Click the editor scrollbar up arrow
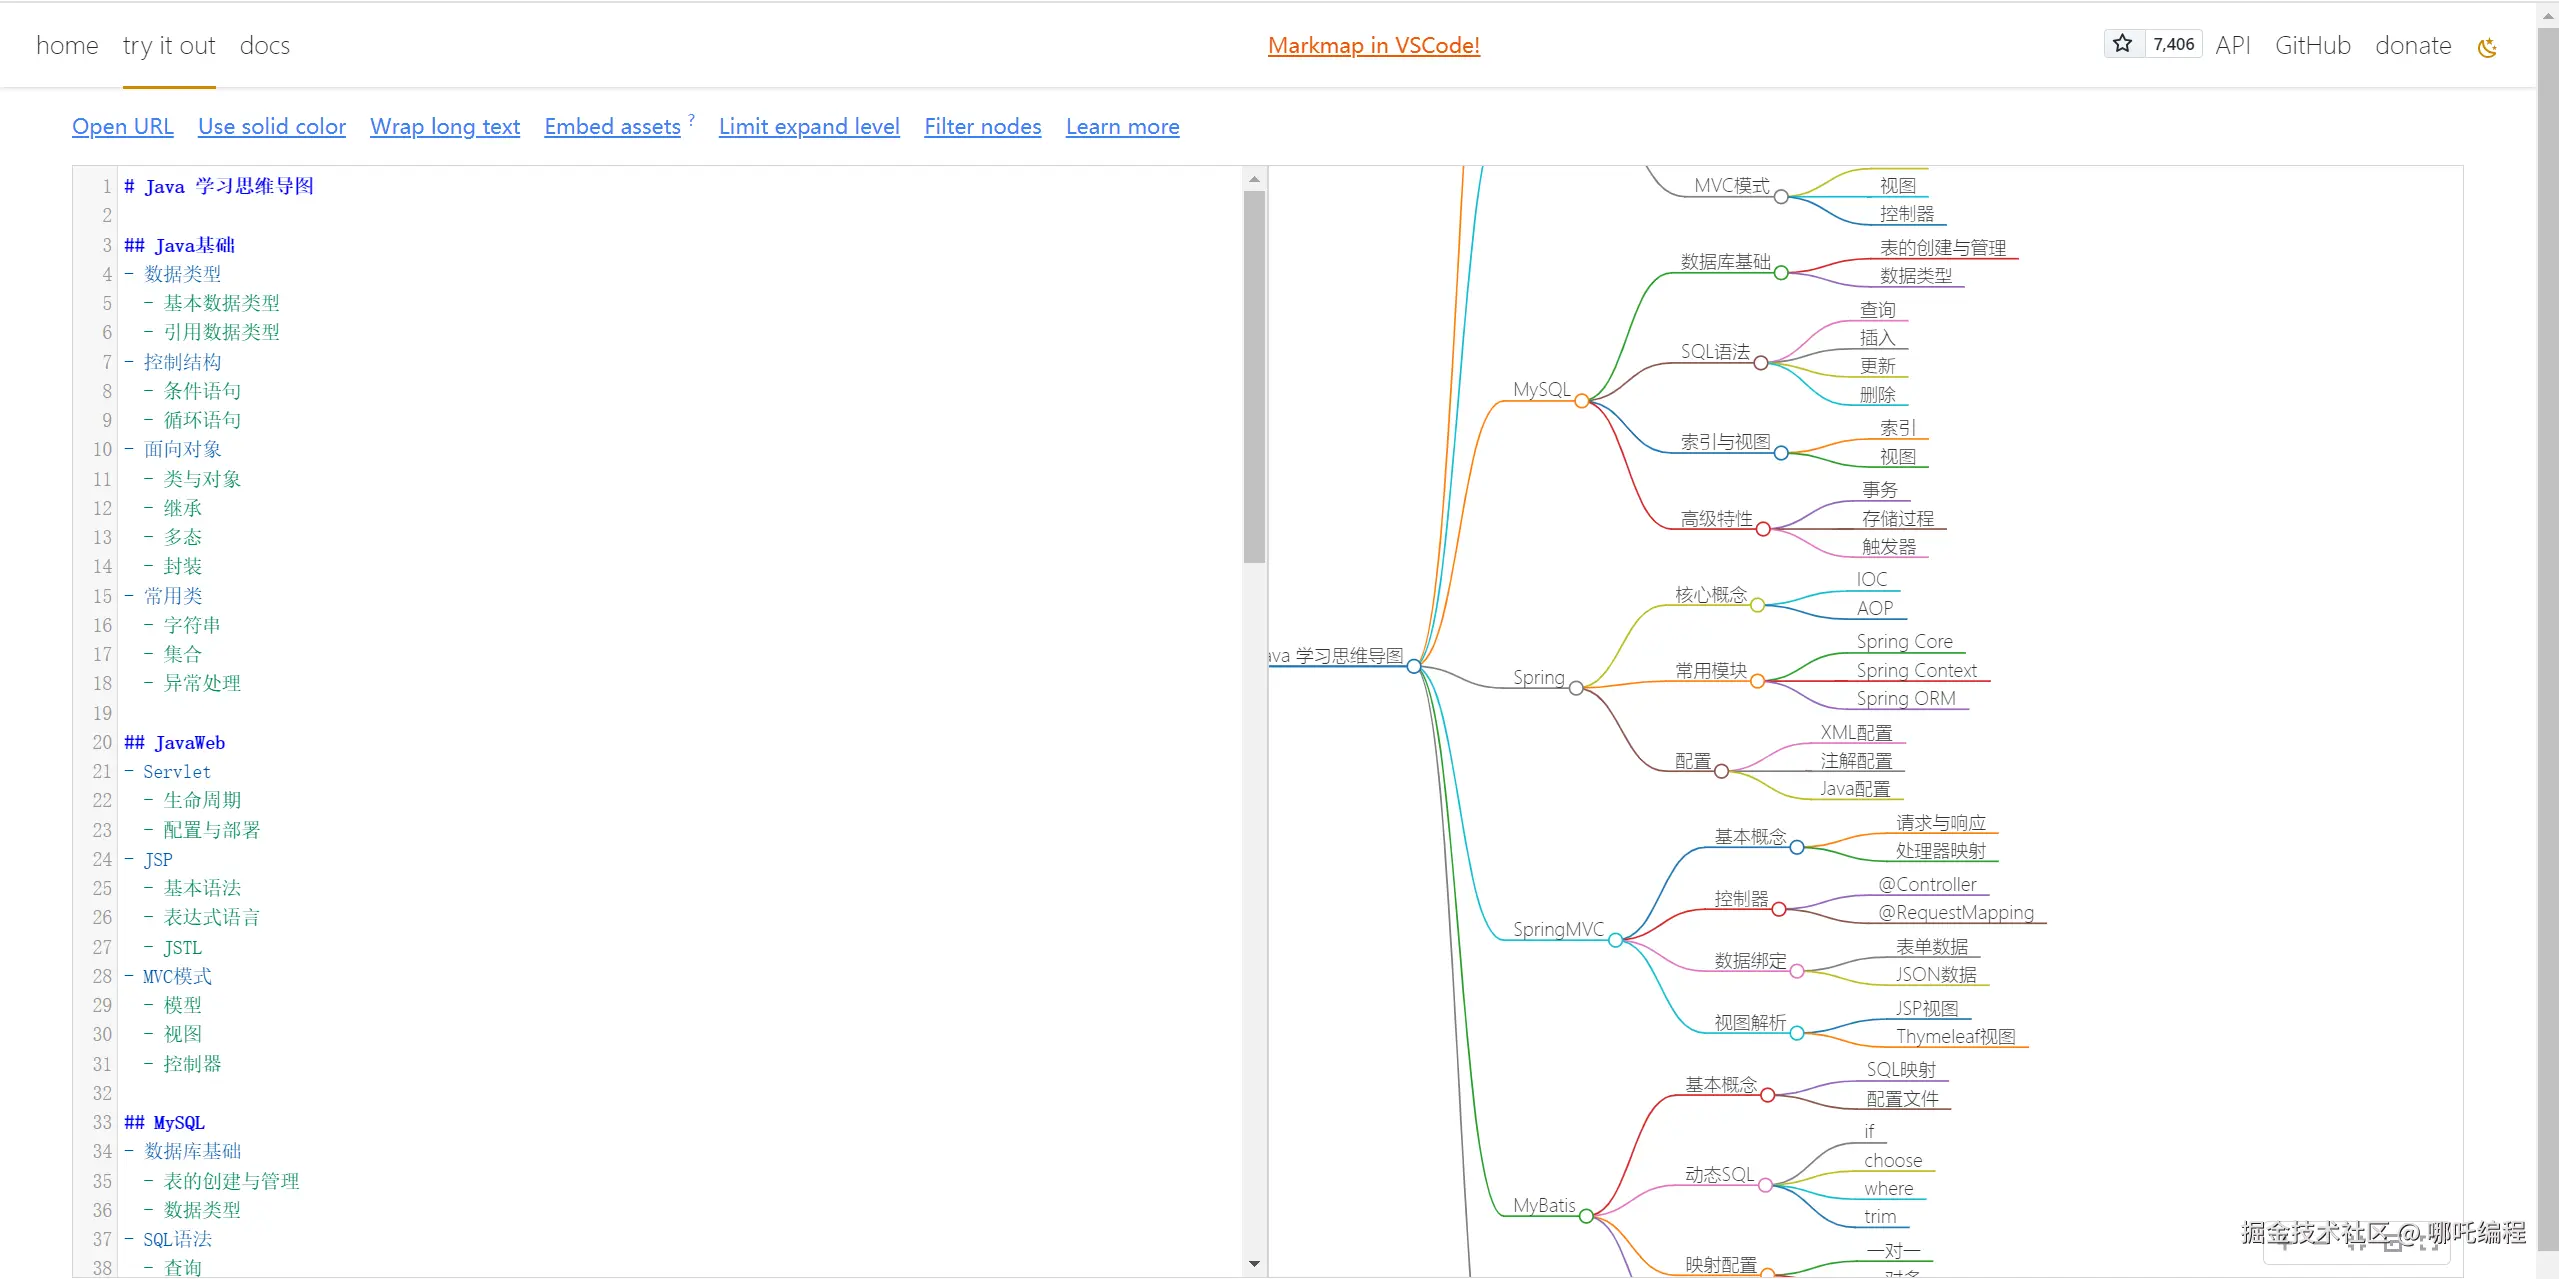Viewport: 2559px width, 1279px height. (x=1254, y=179)
